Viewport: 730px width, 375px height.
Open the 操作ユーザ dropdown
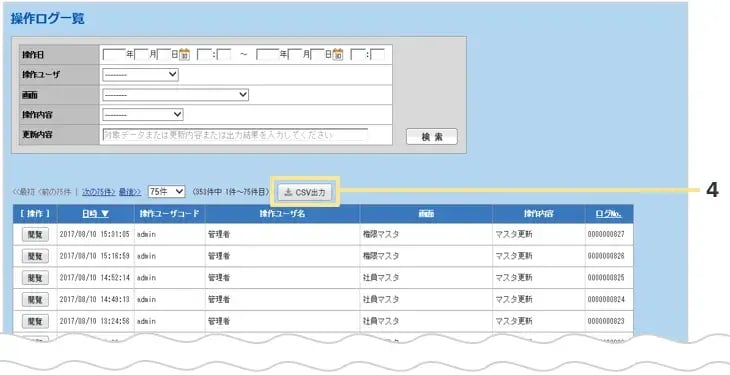[x=140, y=75]
